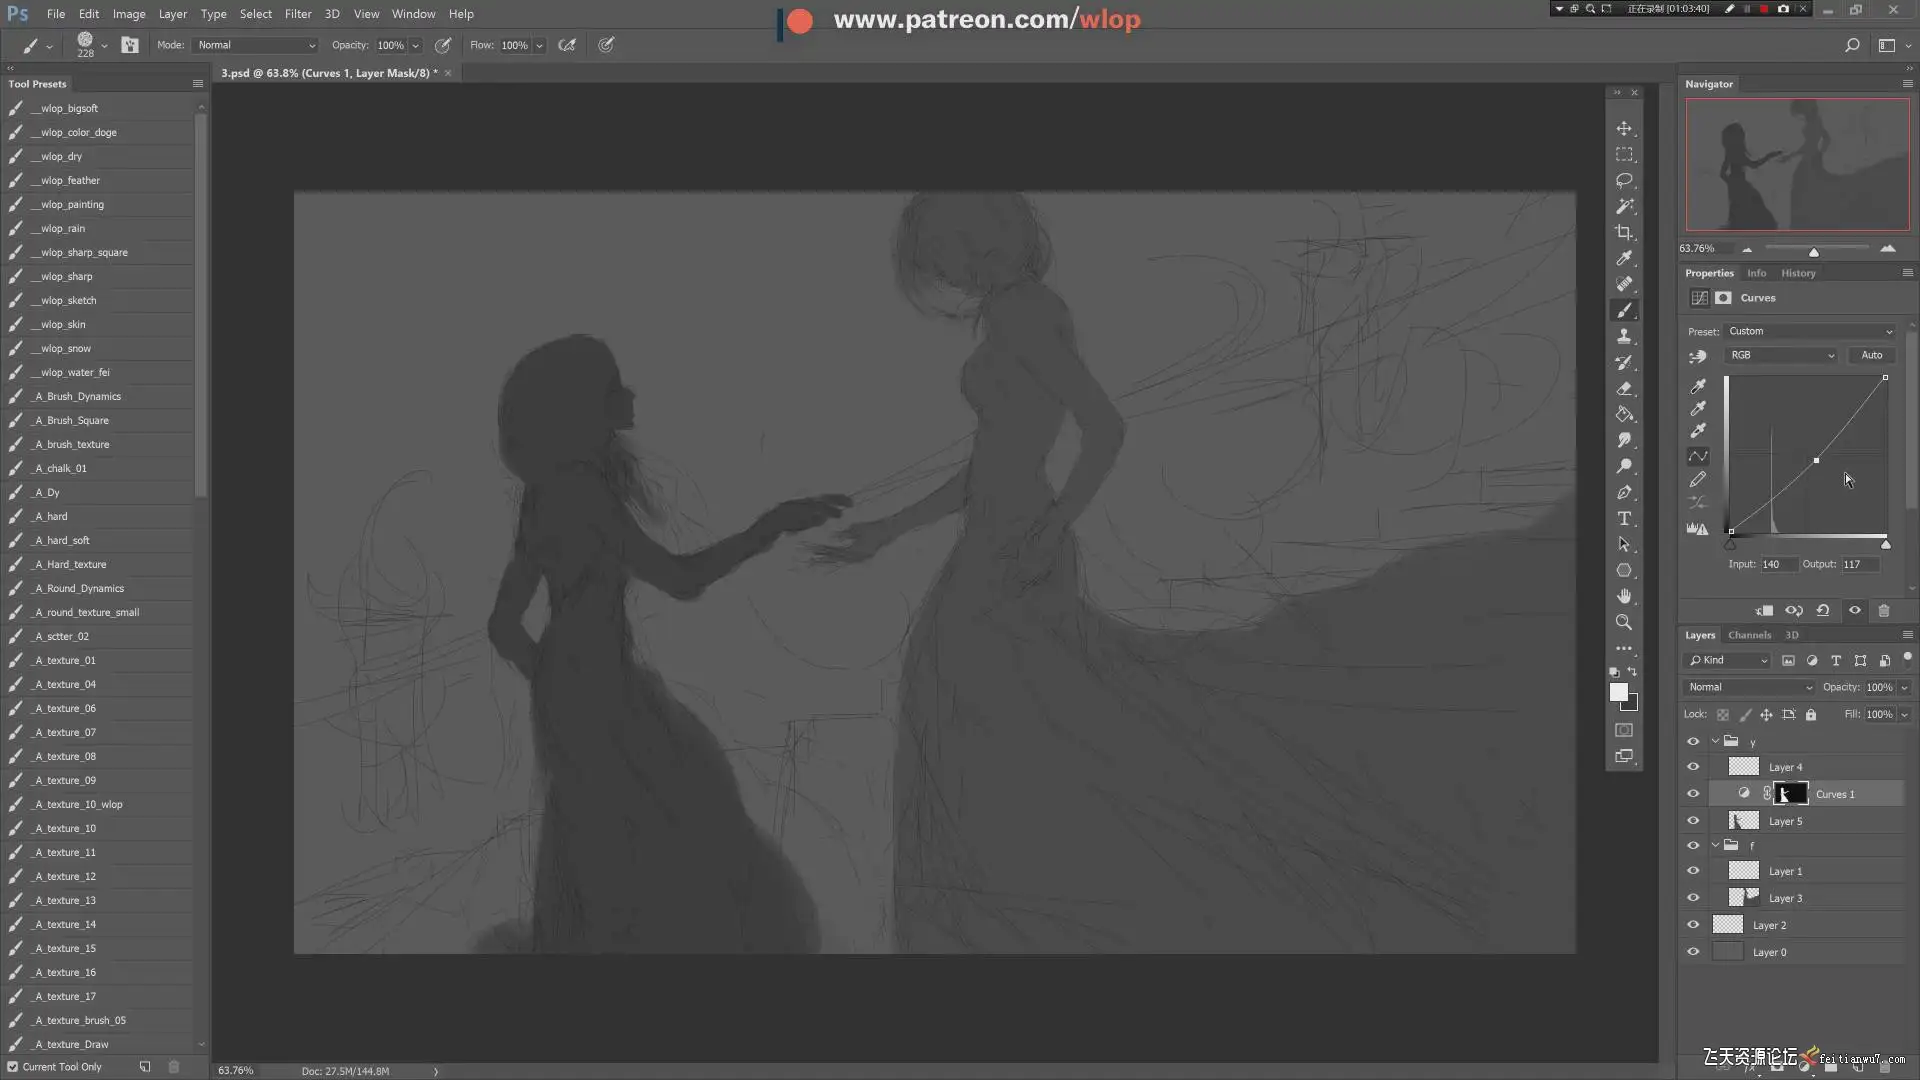The height and width of the screenshot is (1080, 1920).
Task: Open the brush Mode dropdown
Action: click(256, 45)
